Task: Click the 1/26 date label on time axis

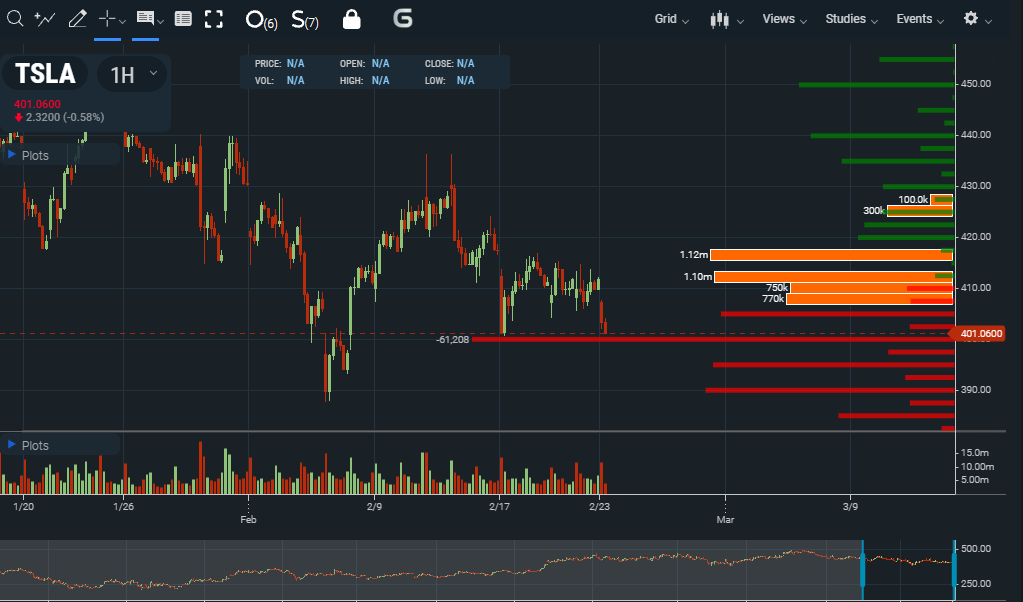Action: pos(123,506)
